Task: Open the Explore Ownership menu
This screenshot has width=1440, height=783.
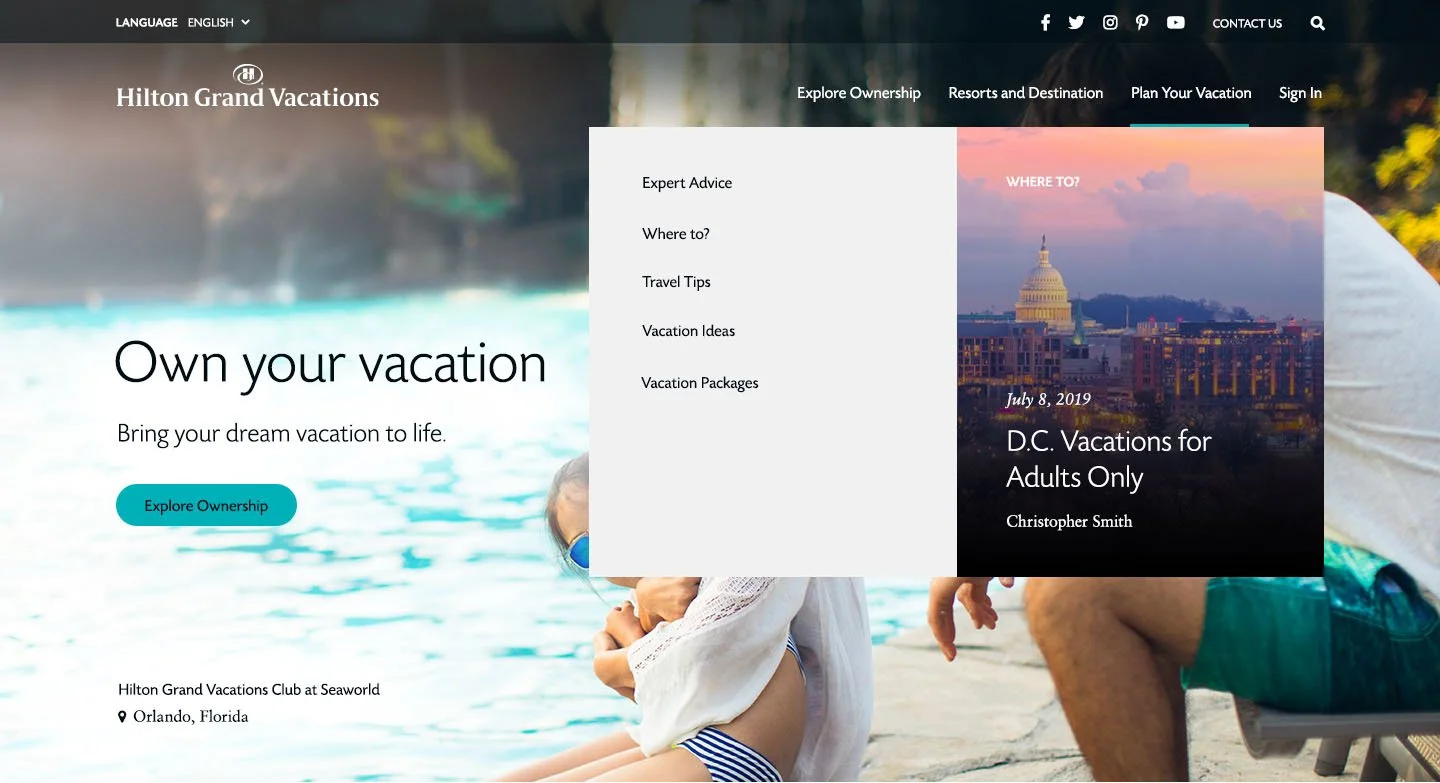Action: click(859, 93)
